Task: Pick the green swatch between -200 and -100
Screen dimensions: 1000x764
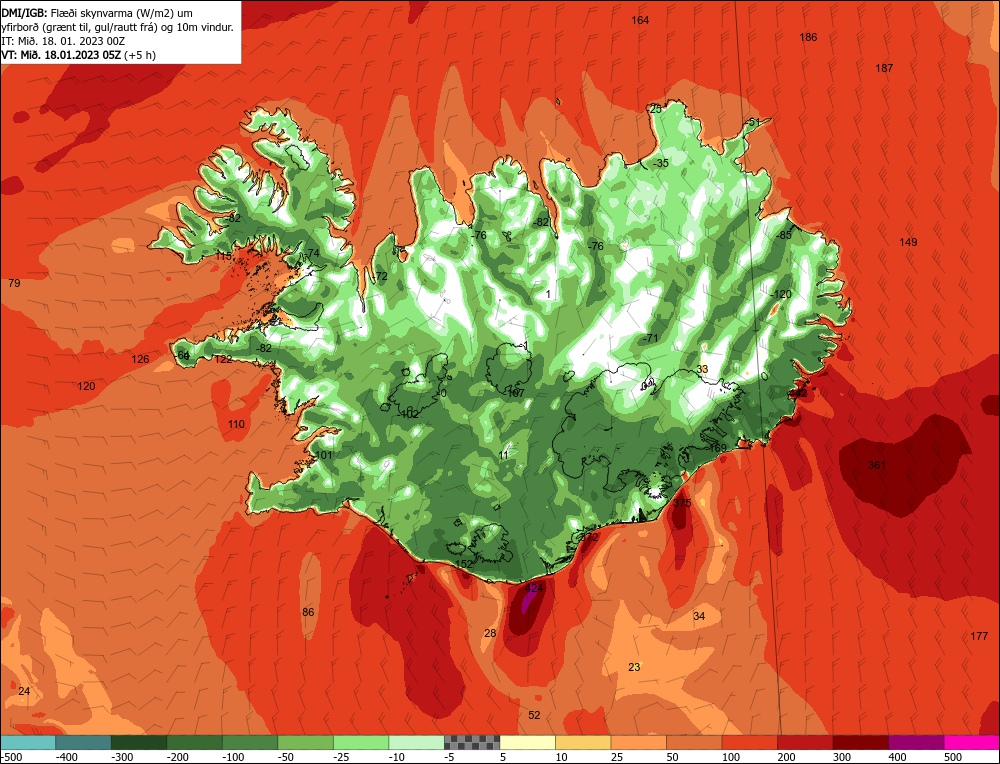Action: (195, 742)
